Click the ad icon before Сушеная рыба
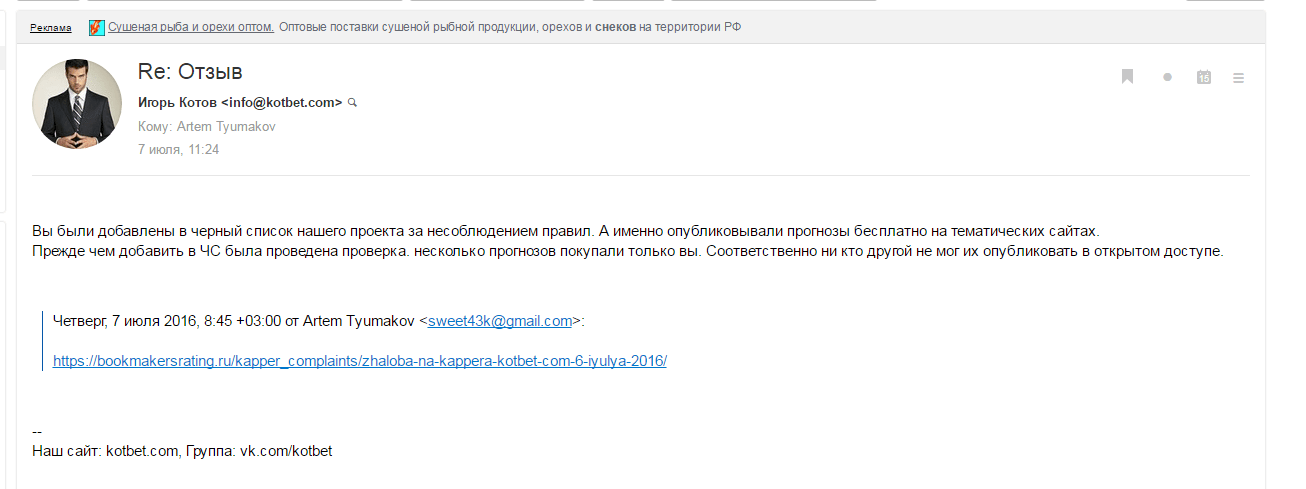The height and width of the screenshot is (489, 1306). tap(96, 27)
